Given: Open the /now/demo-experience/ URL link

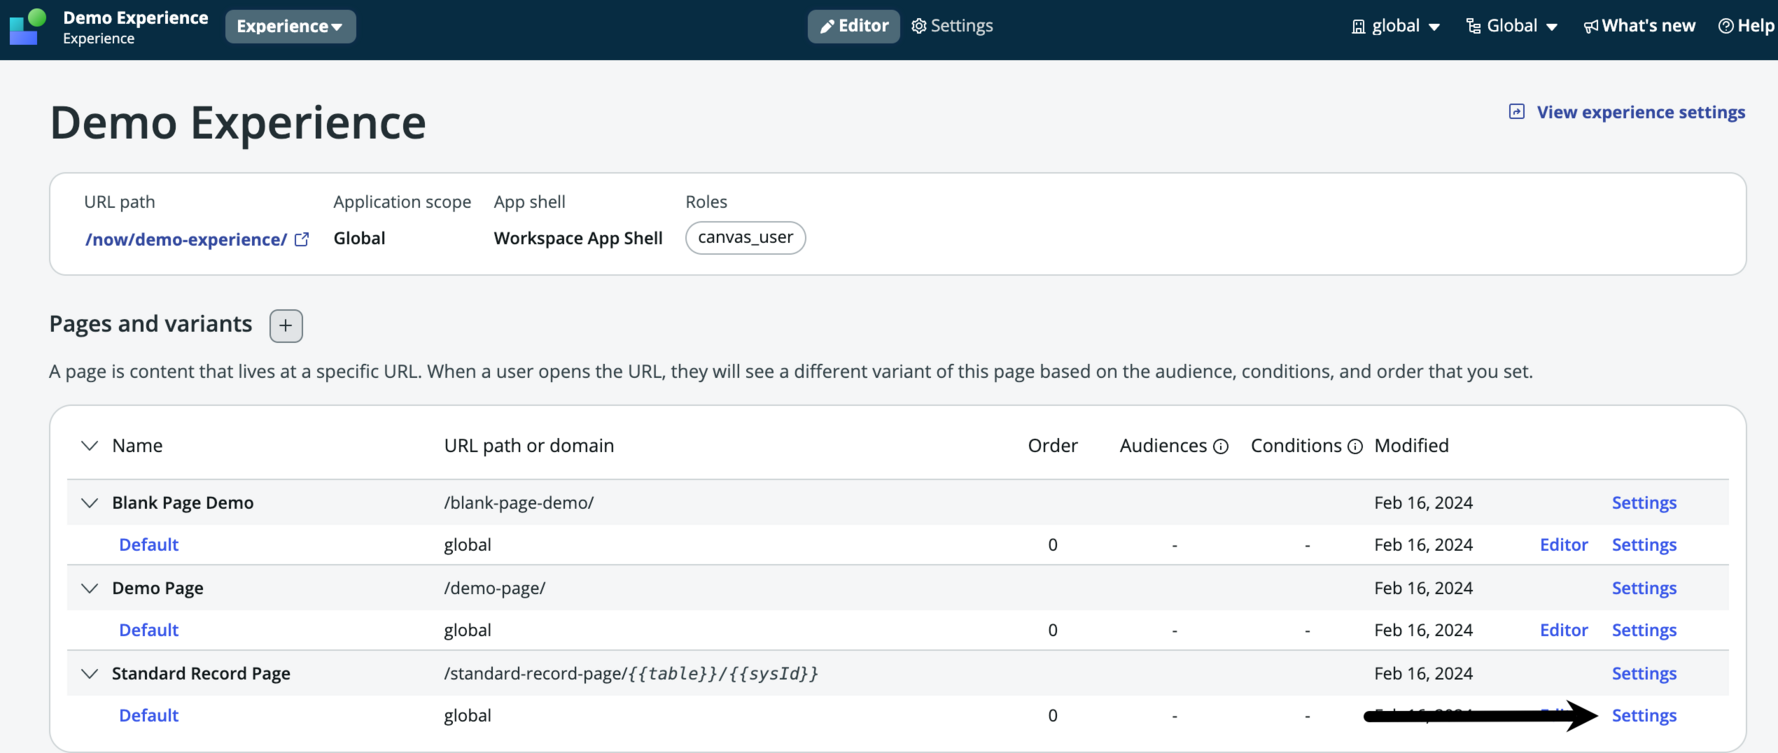Looking at the screenshot, I should (x=186, y=239).
